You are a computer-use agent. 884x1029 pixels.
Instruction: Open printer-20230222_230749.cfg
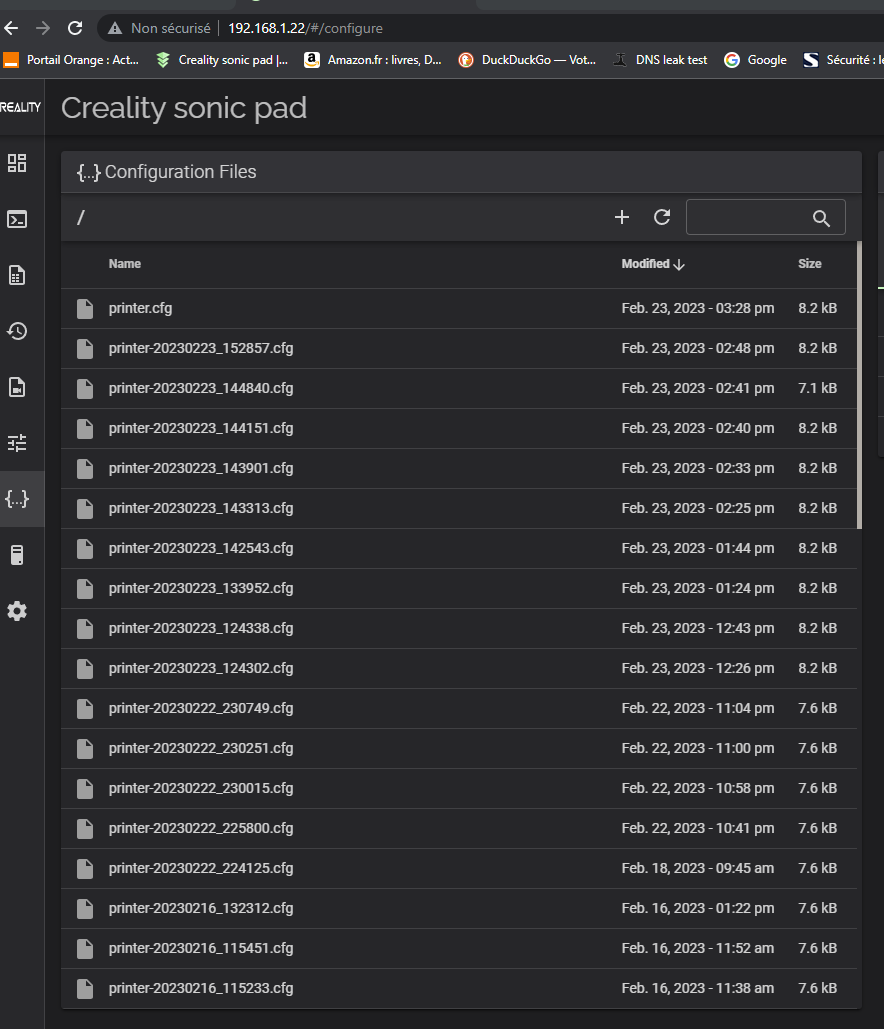(x=201, y=709)
